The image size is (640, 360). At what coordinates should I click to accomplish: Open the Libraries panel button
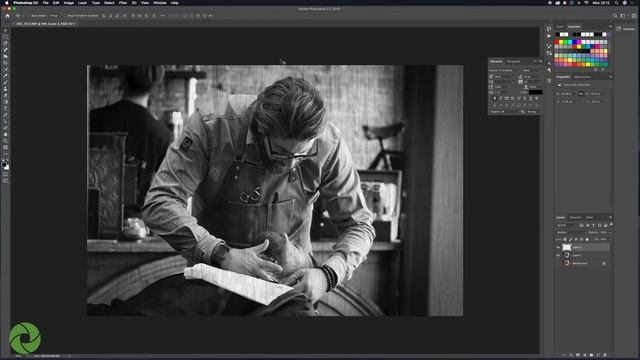(x=626, y=29)
